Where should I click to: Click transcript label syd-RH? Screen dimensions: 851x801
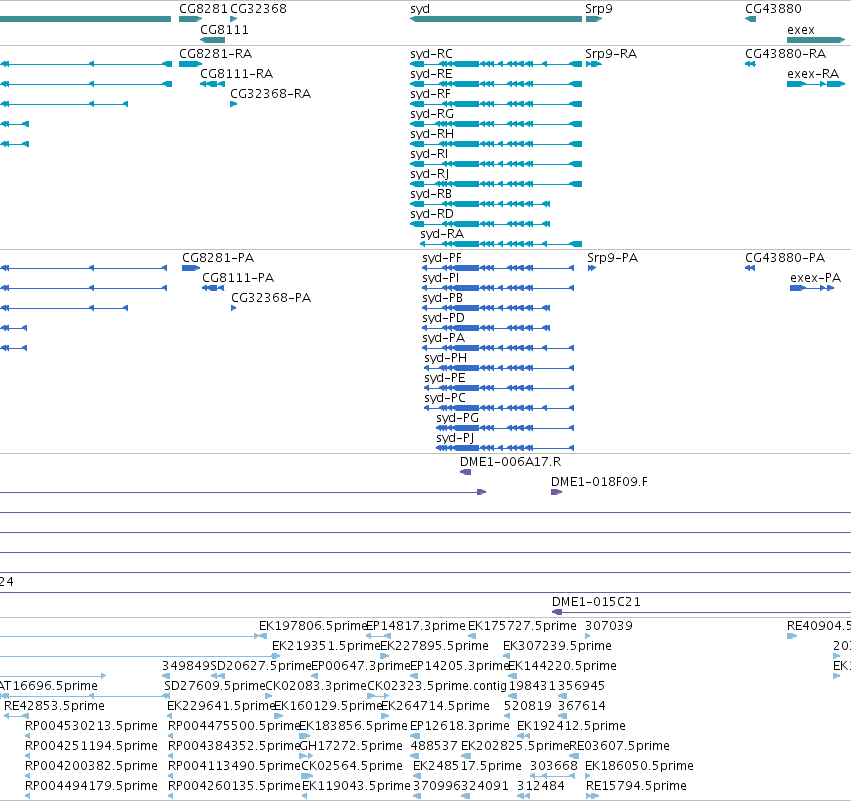pos(432,135)
